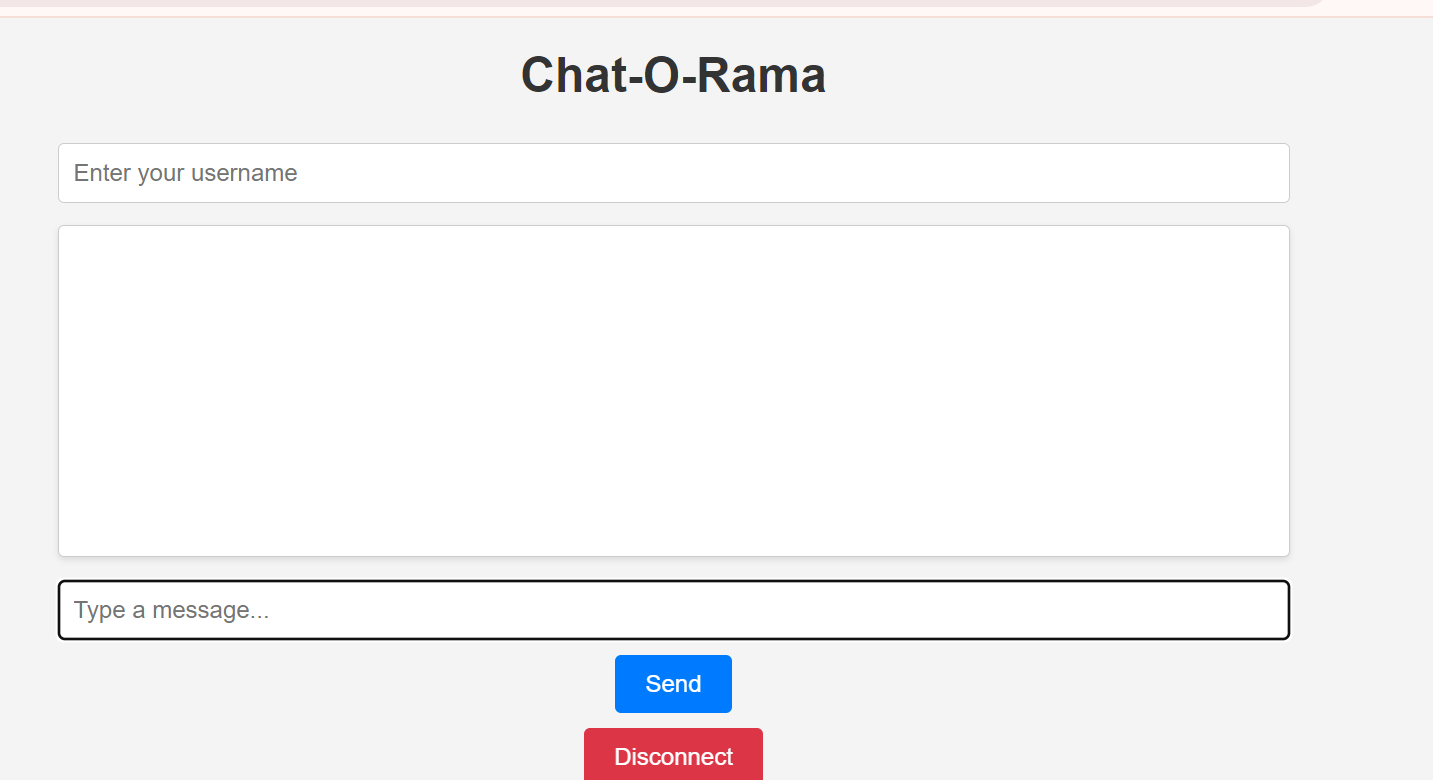Click the Chat-O-Rama page title

pyautogui.click(x=673, y=74)
